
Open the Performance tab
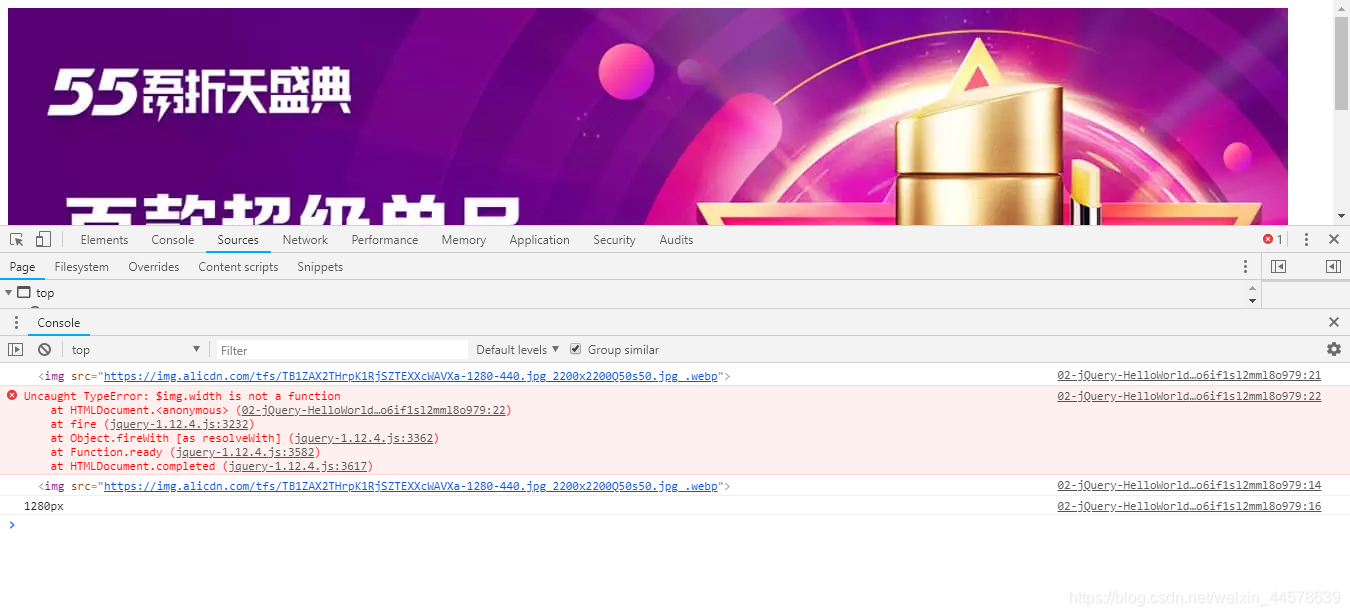pos(385,240)
